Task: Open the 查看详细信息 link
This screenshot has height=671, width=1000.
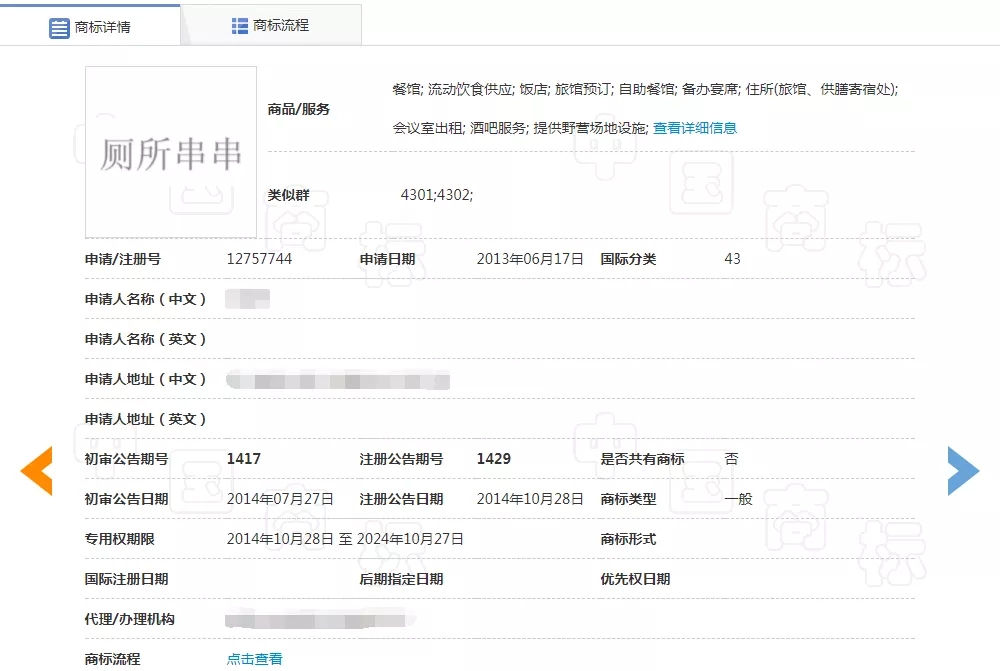Action: click(693, 128)
